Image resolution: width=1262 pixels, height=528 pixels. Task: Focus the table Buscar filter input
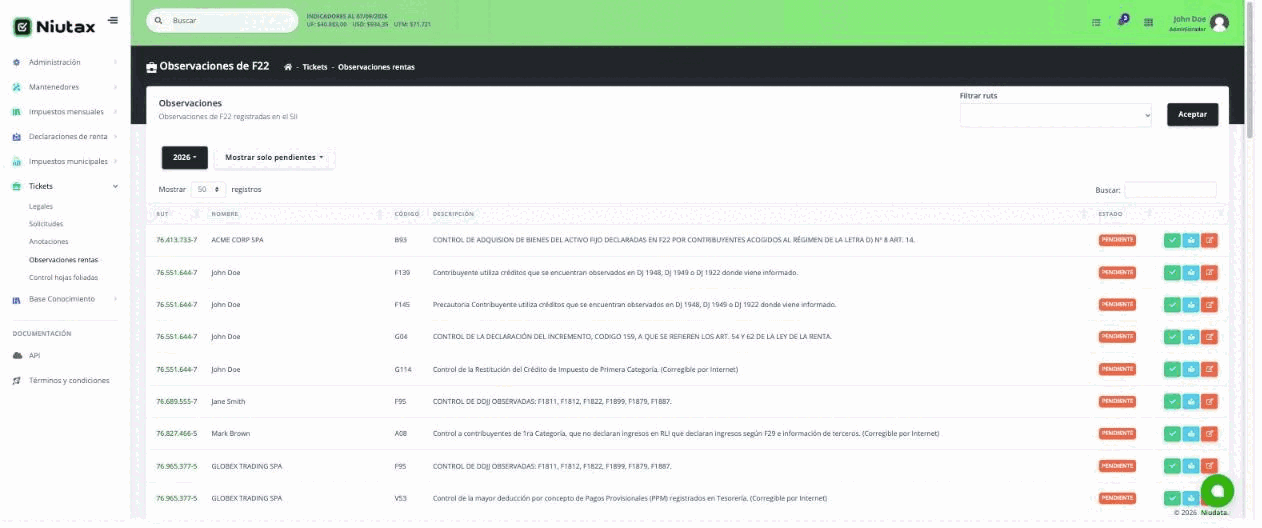pos(1170,189)
